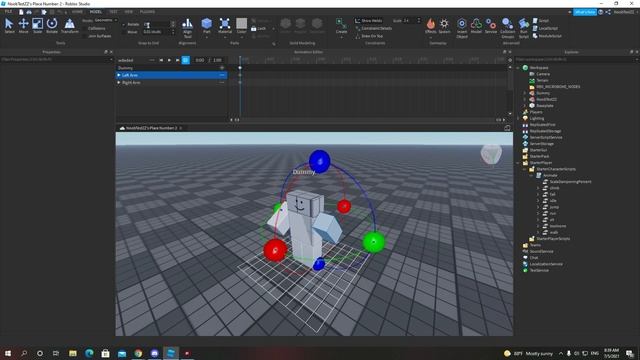Launch Roblox Studio from the taskbar
The height and width of the screenshot is (360, 640).
coord(171,353)
